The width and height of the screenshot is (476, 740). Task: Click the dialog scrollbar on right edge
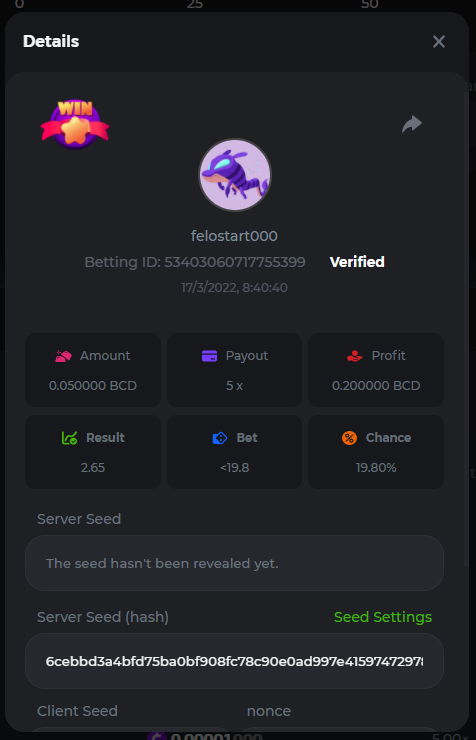click(467, 329)
